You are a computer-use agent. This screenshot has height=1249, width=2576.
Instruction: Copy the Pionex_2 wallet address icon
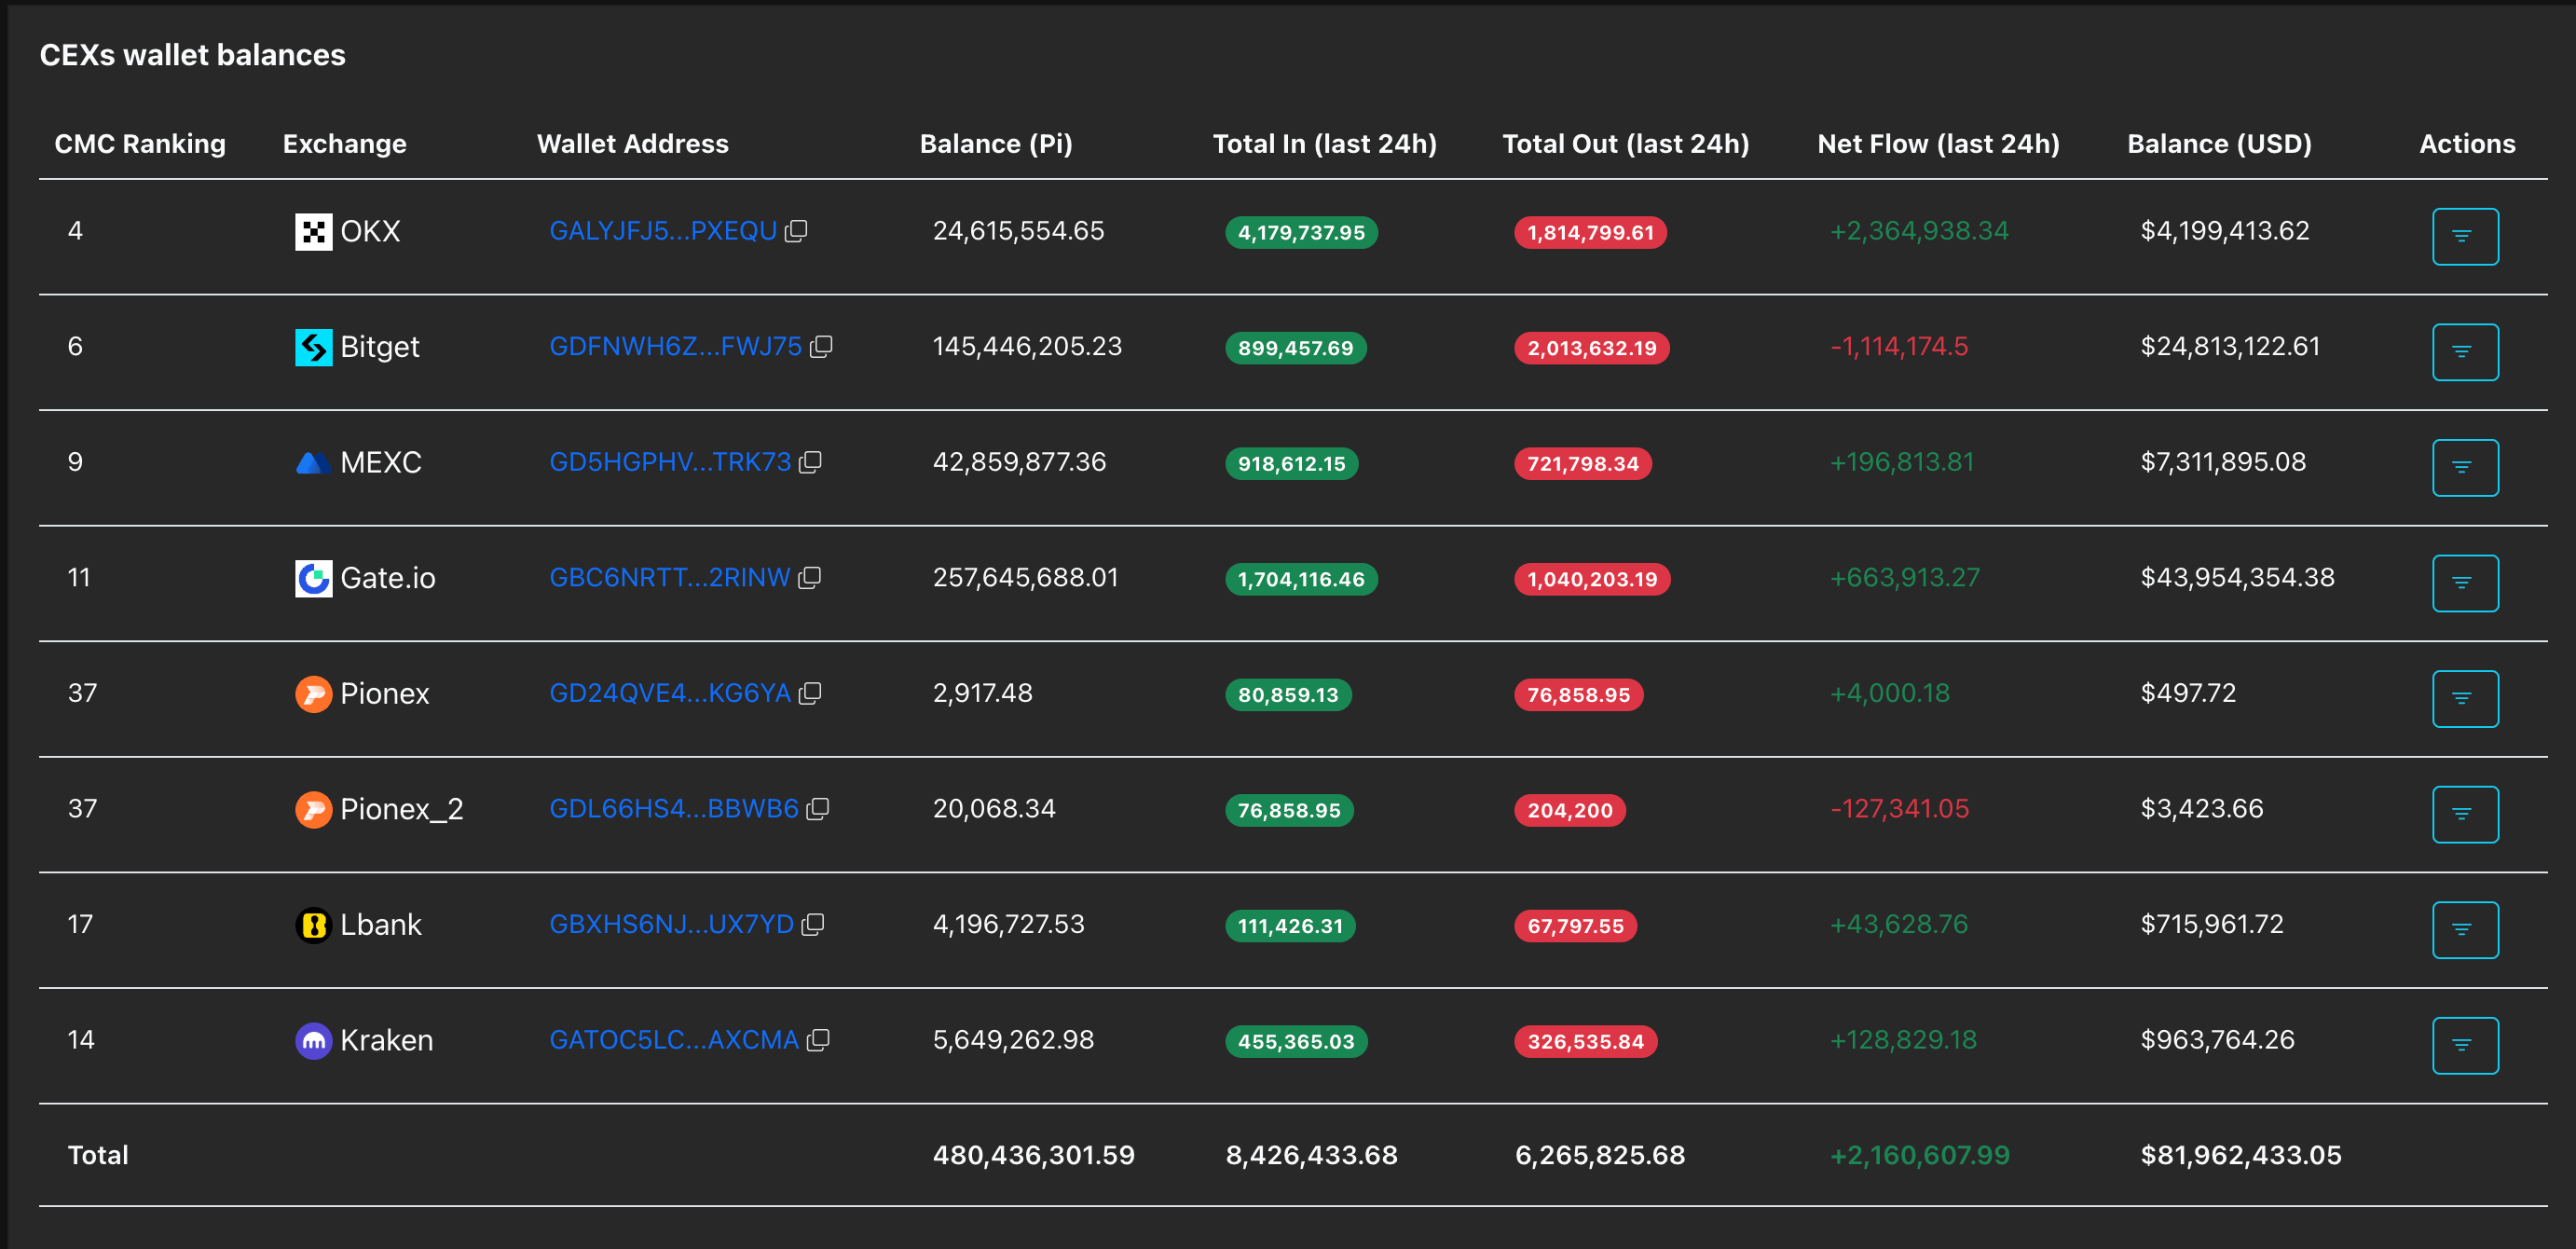(x=818, y=808)
